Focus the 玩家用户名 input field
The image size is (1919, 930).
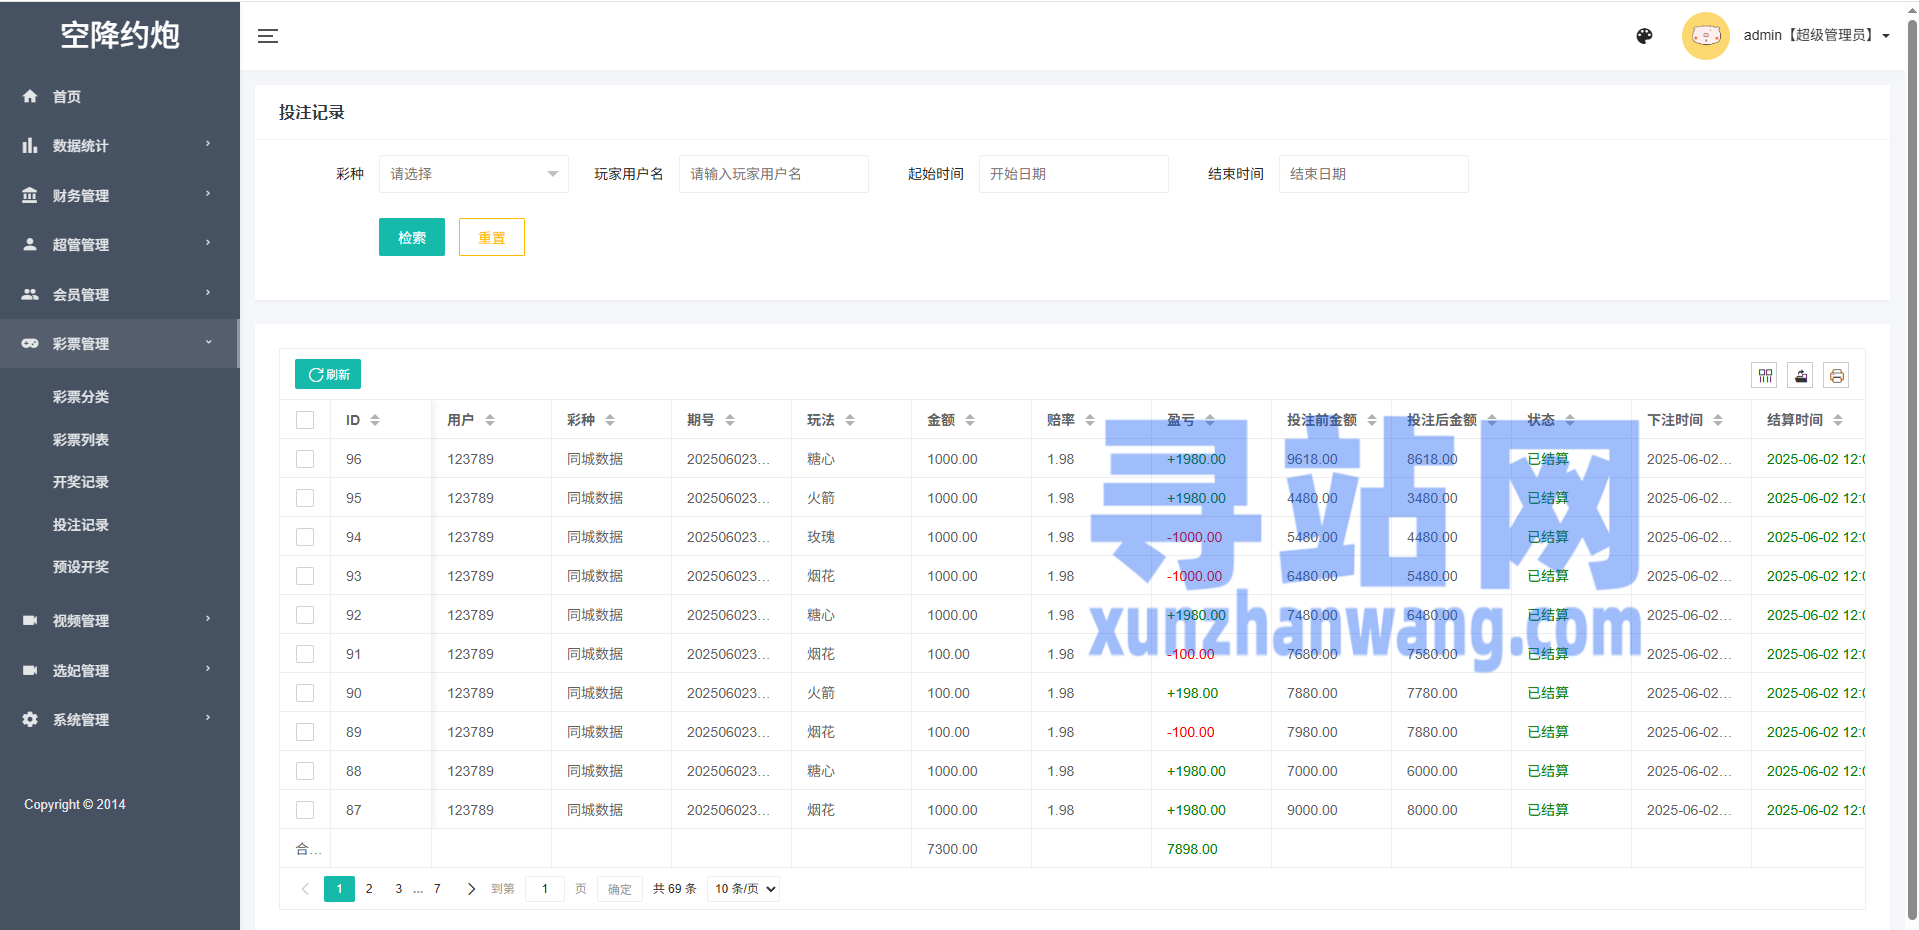(773, 174)
